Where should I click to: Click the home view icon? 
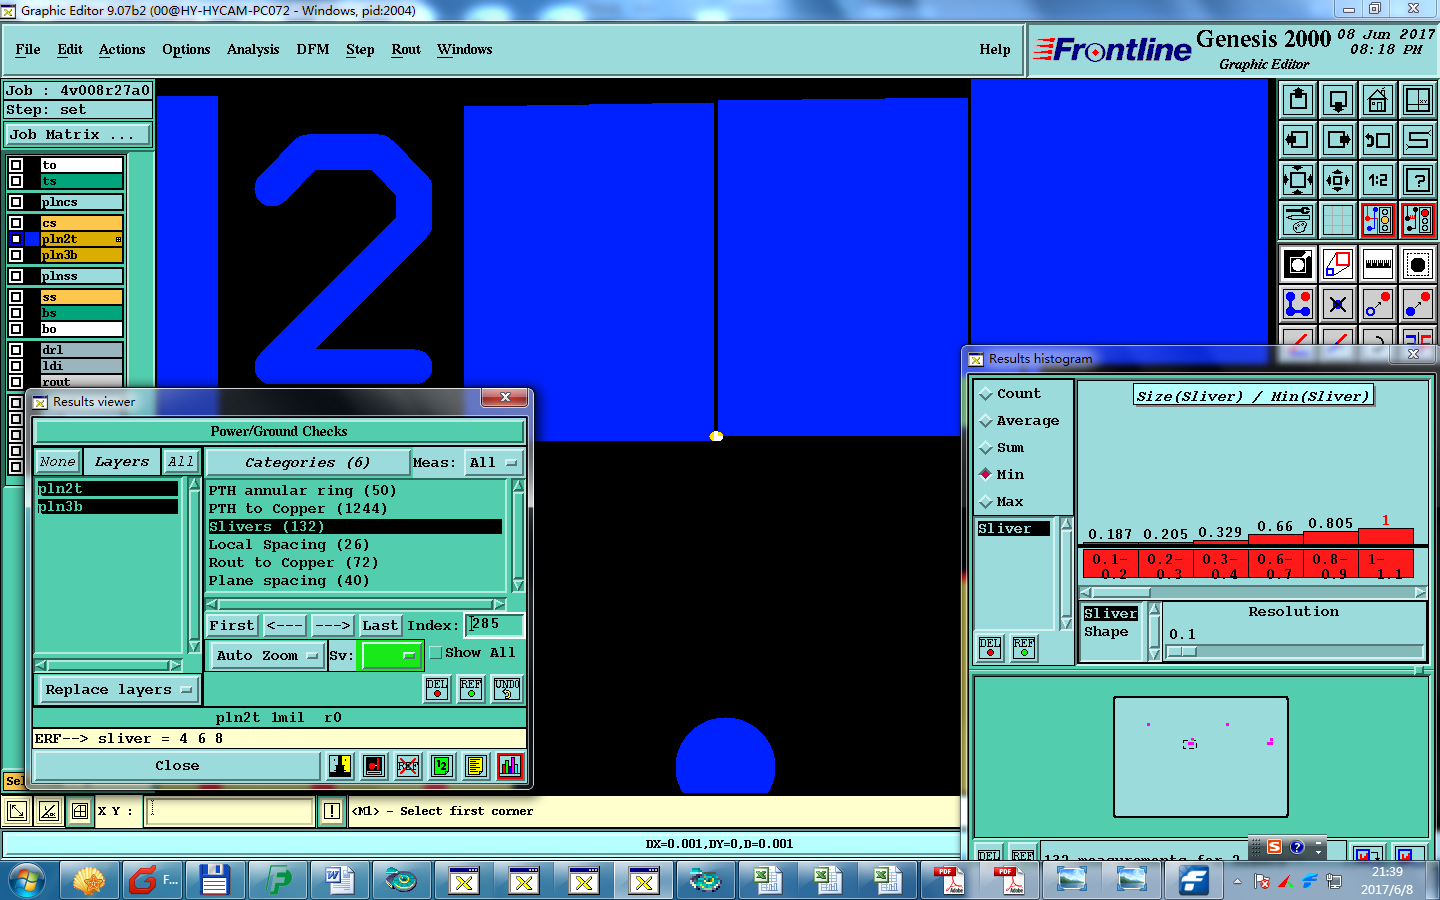1378,100
